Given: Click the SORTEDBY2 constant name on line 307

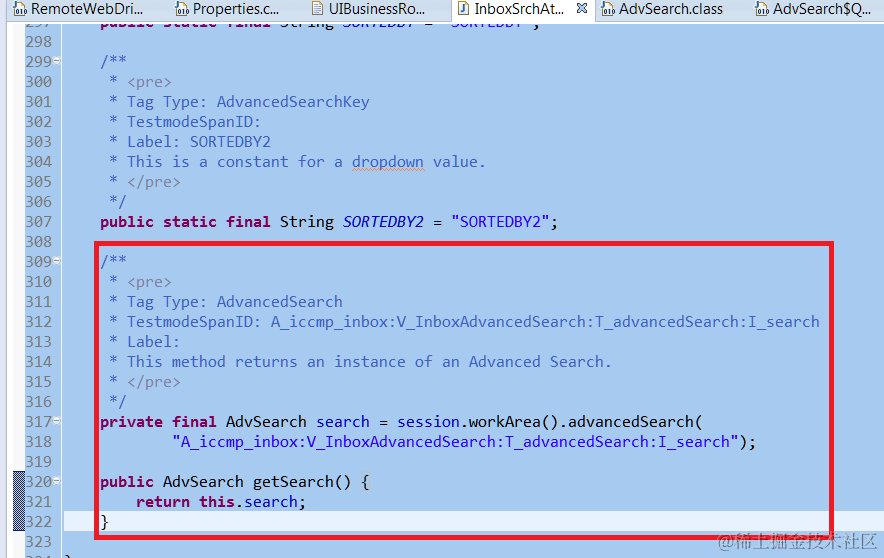Looking at the screenshot, I should tap(383, 222).
